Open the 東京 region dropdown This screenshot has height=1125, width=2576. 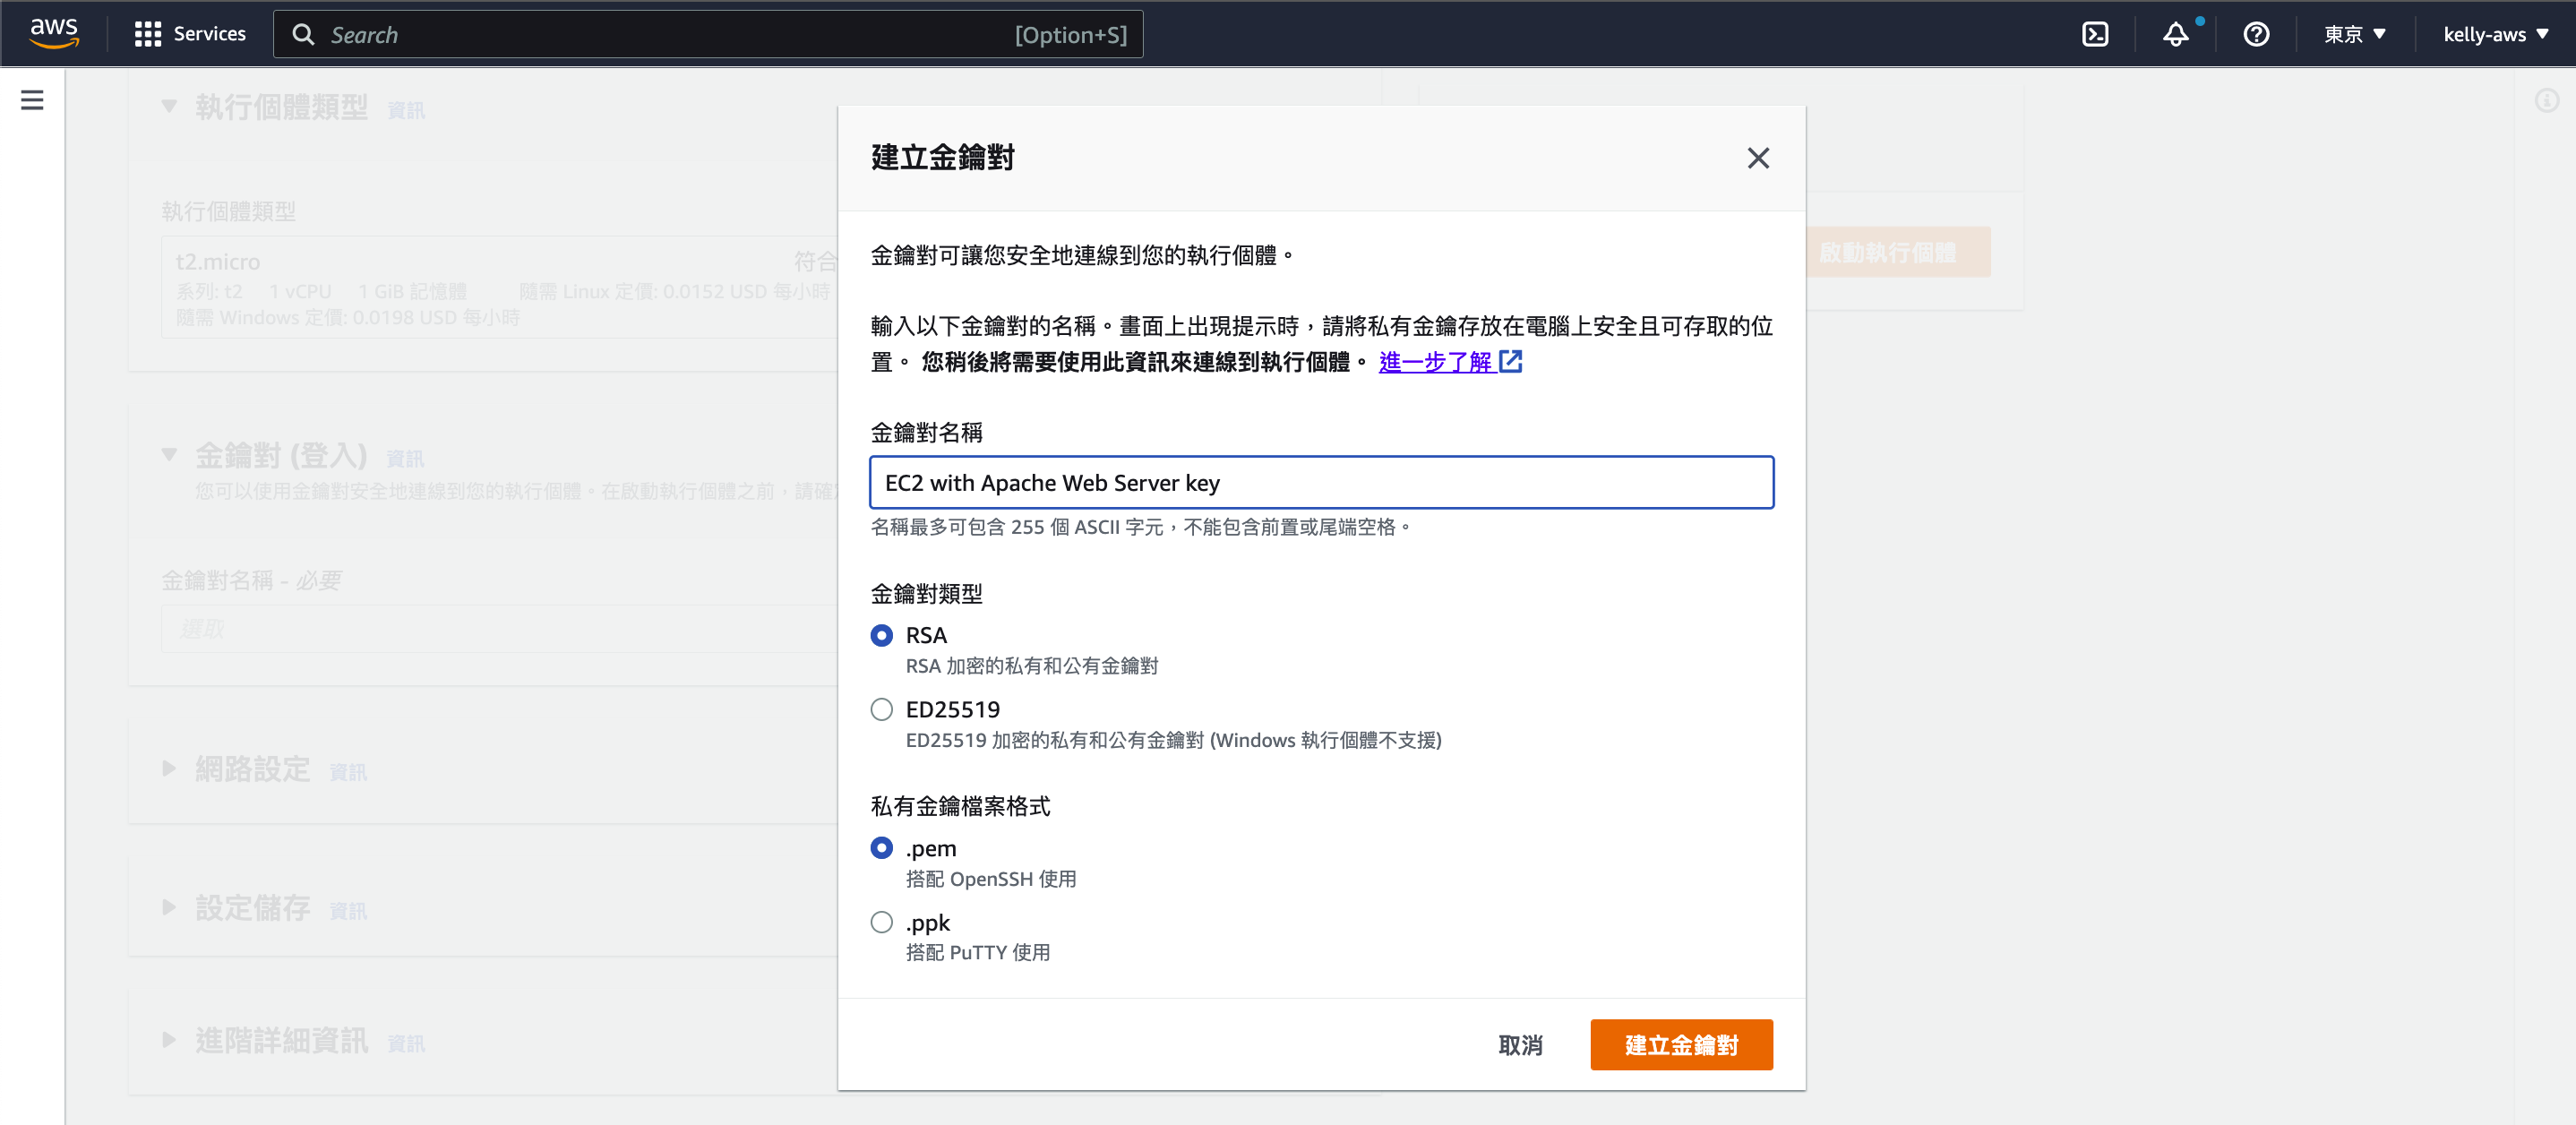2354,34
